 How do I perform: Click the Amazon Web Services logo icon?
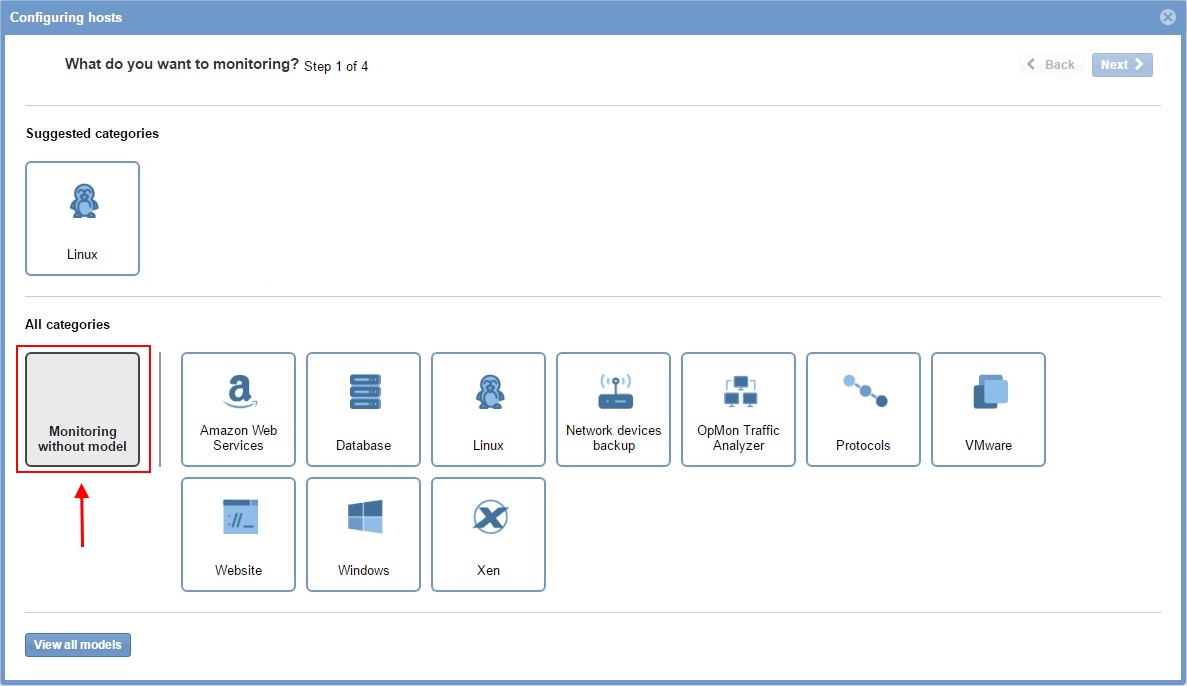(238, 391)
